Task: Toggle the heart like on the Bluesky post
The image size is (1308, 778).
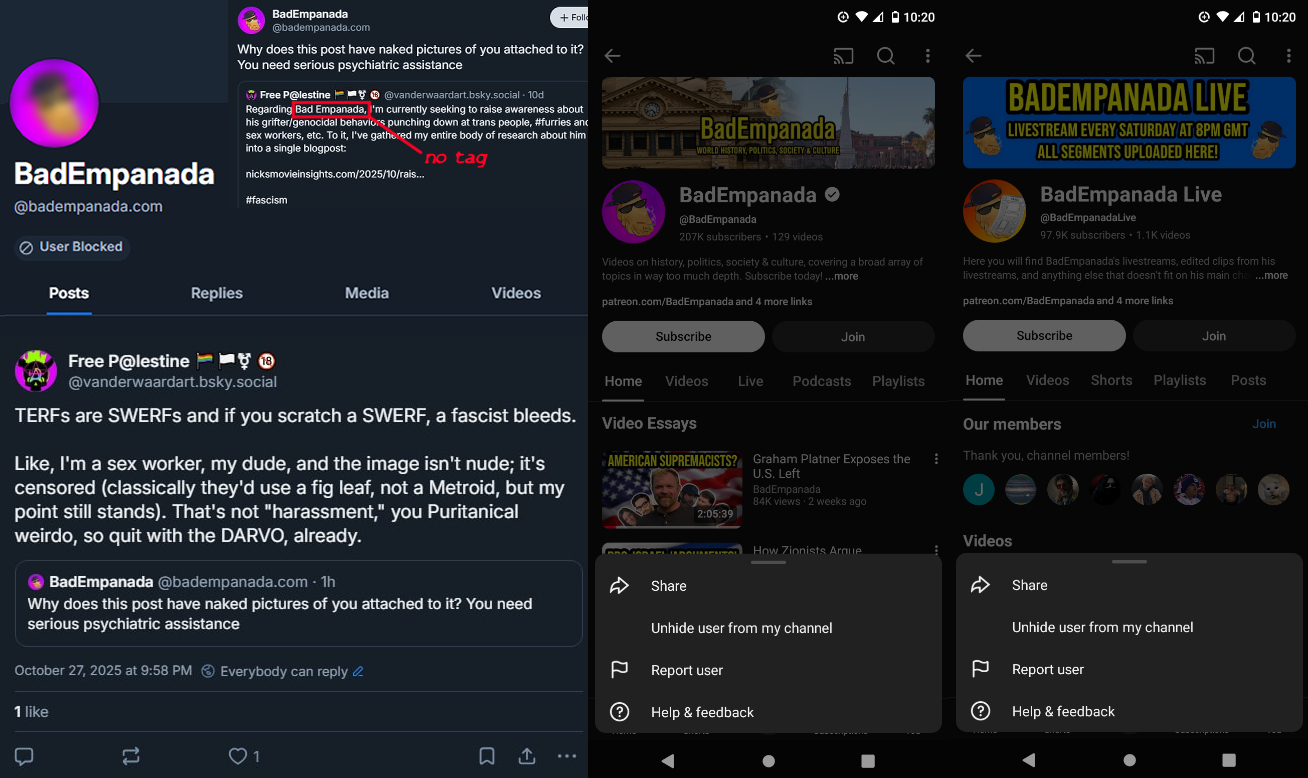Action: click(238, 756)
